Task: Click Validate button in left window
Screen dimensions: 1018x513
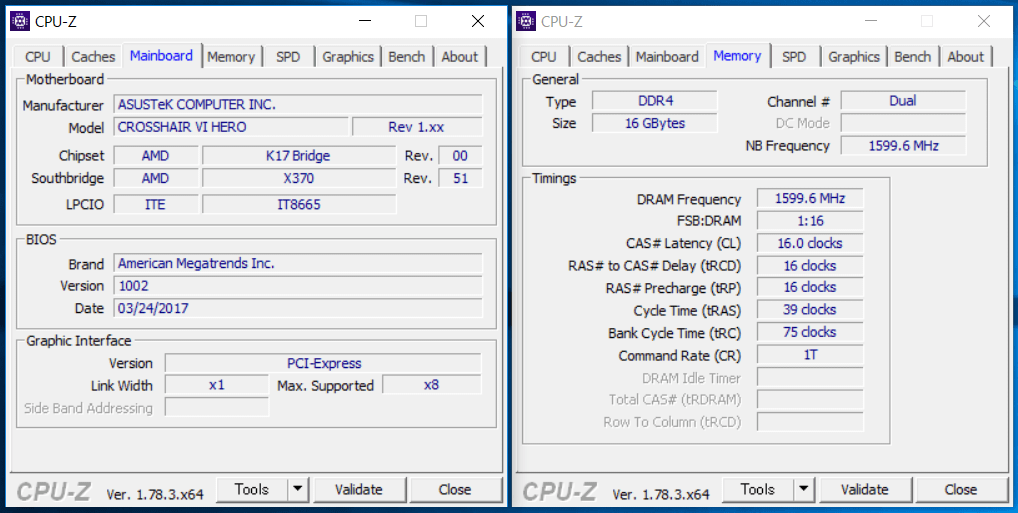Action: pyautogui.click(x=359, y=490)
